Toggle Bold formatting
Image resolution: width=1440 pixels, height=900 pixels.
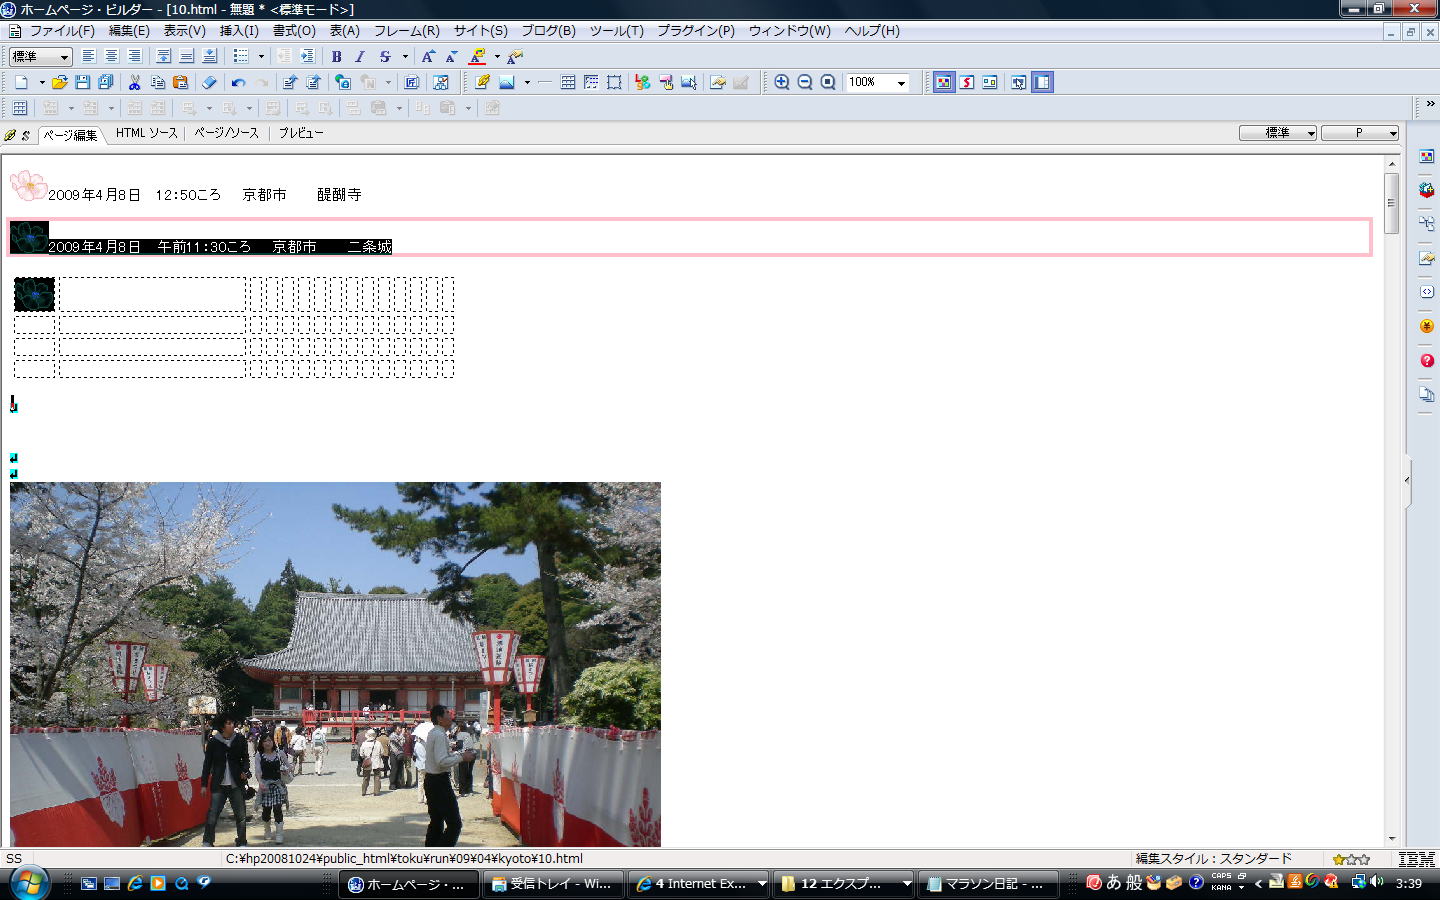point(336,57)
